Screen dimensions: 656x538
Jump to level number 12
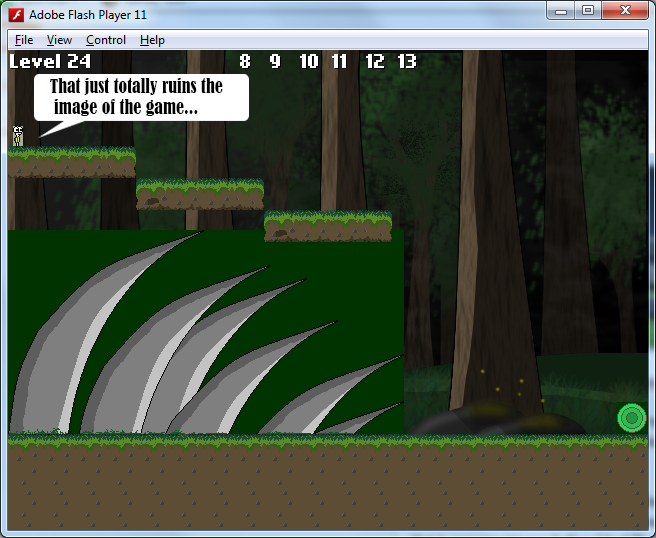(x=374, y=62)
